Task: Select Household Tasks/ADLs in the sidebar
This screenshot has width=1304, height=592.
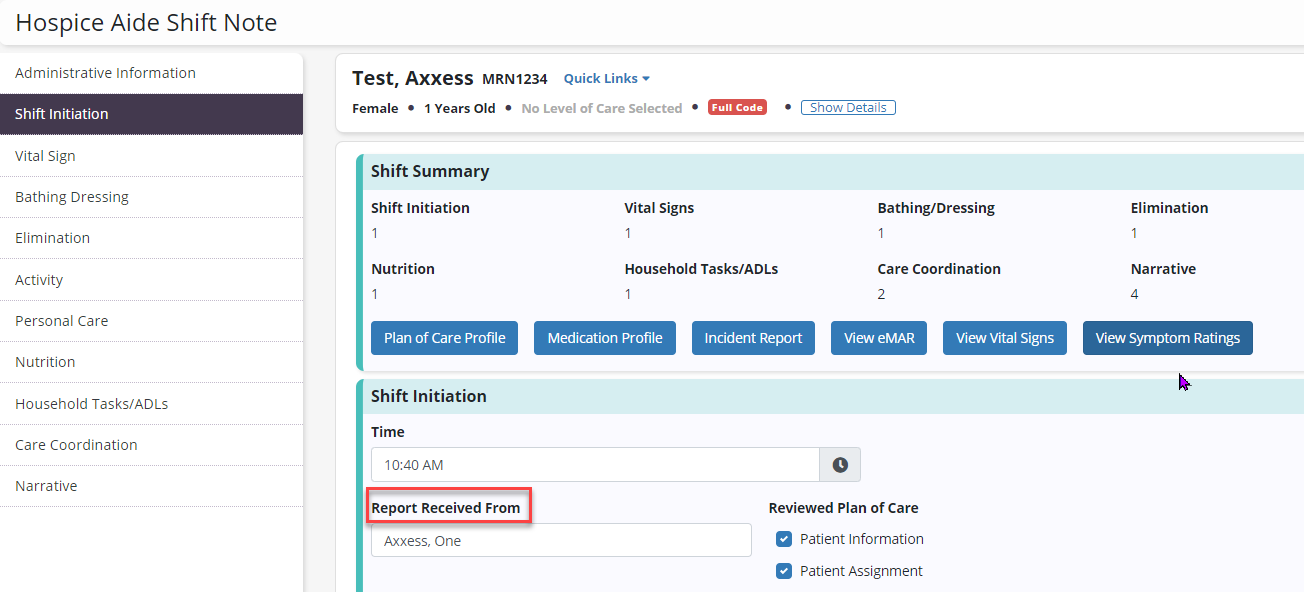Action: [91, 404]
